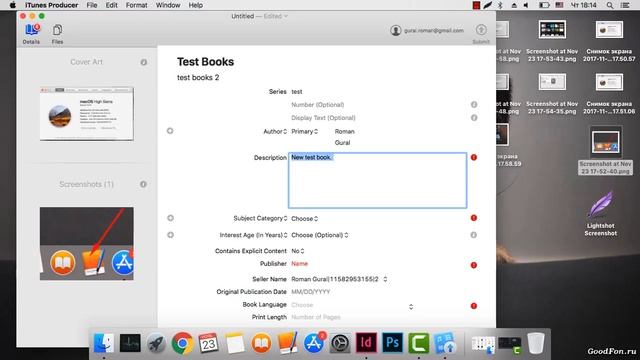This screenshot has height=360, width=640.
Task: Open the Choose (Optional) interest age dropdown
Action: (320, 235)
